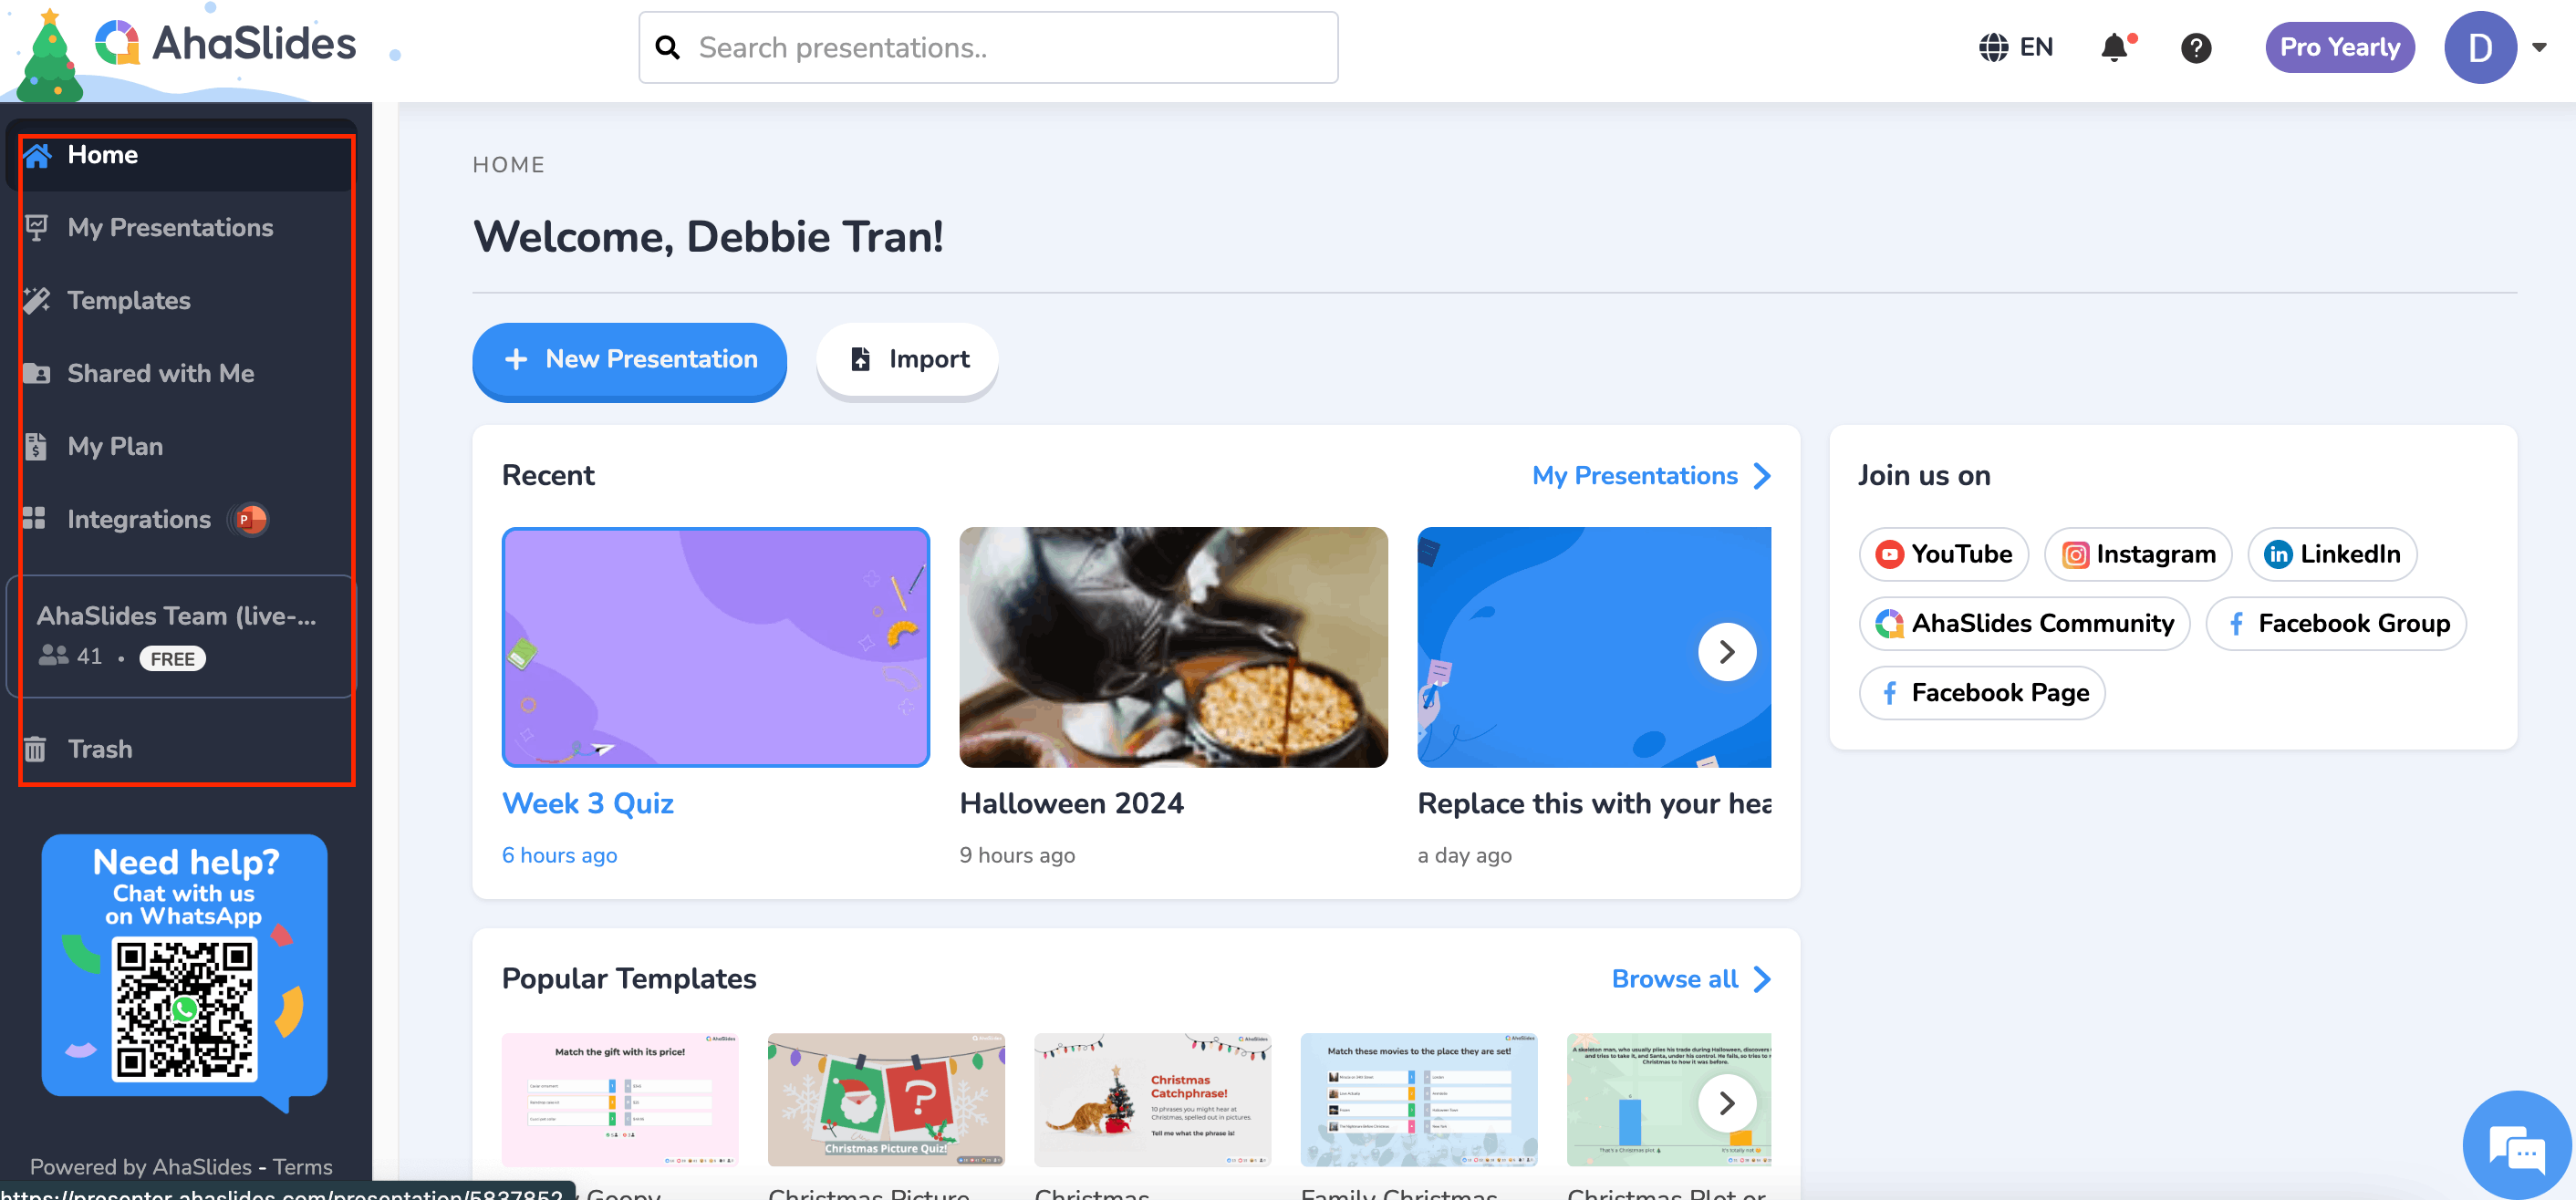Open the notifications bell
This screenshot has width=2576, height=1200.
[x=2115, y=47]
